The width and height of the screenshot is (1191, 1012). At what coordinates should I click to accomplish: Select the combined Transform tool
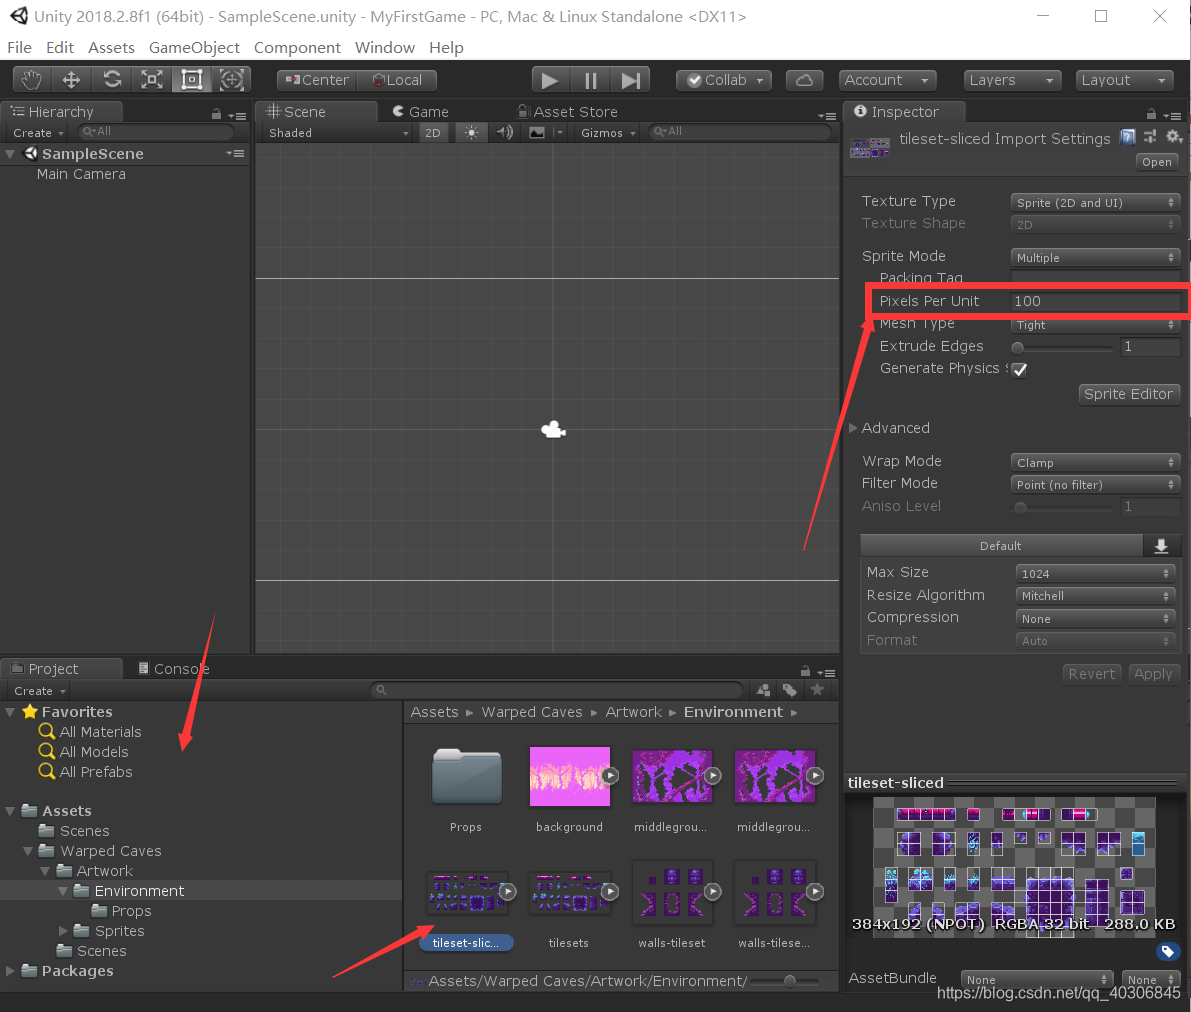tap(232, 80)
